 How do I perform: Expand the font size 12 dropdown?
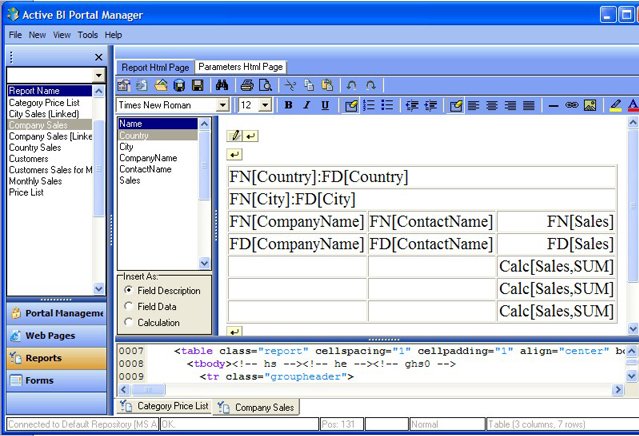click(x=265, y=105)
